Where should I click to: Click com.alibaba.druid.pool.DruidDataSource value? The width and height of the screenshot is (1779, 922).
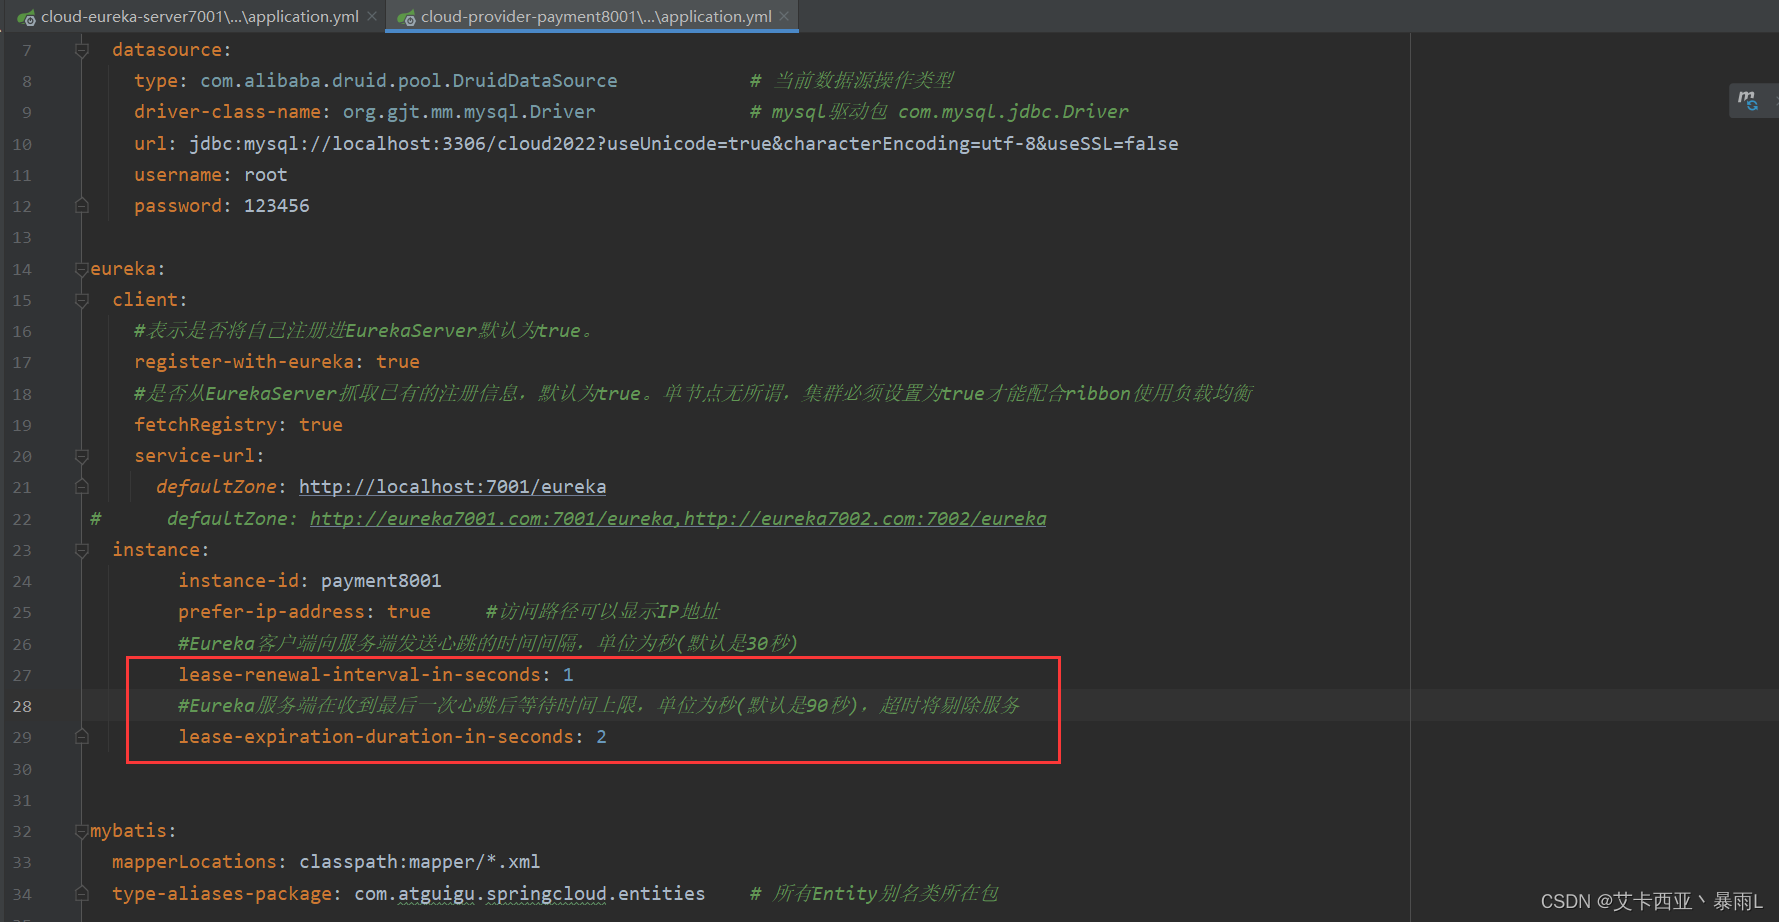[409, 81]
